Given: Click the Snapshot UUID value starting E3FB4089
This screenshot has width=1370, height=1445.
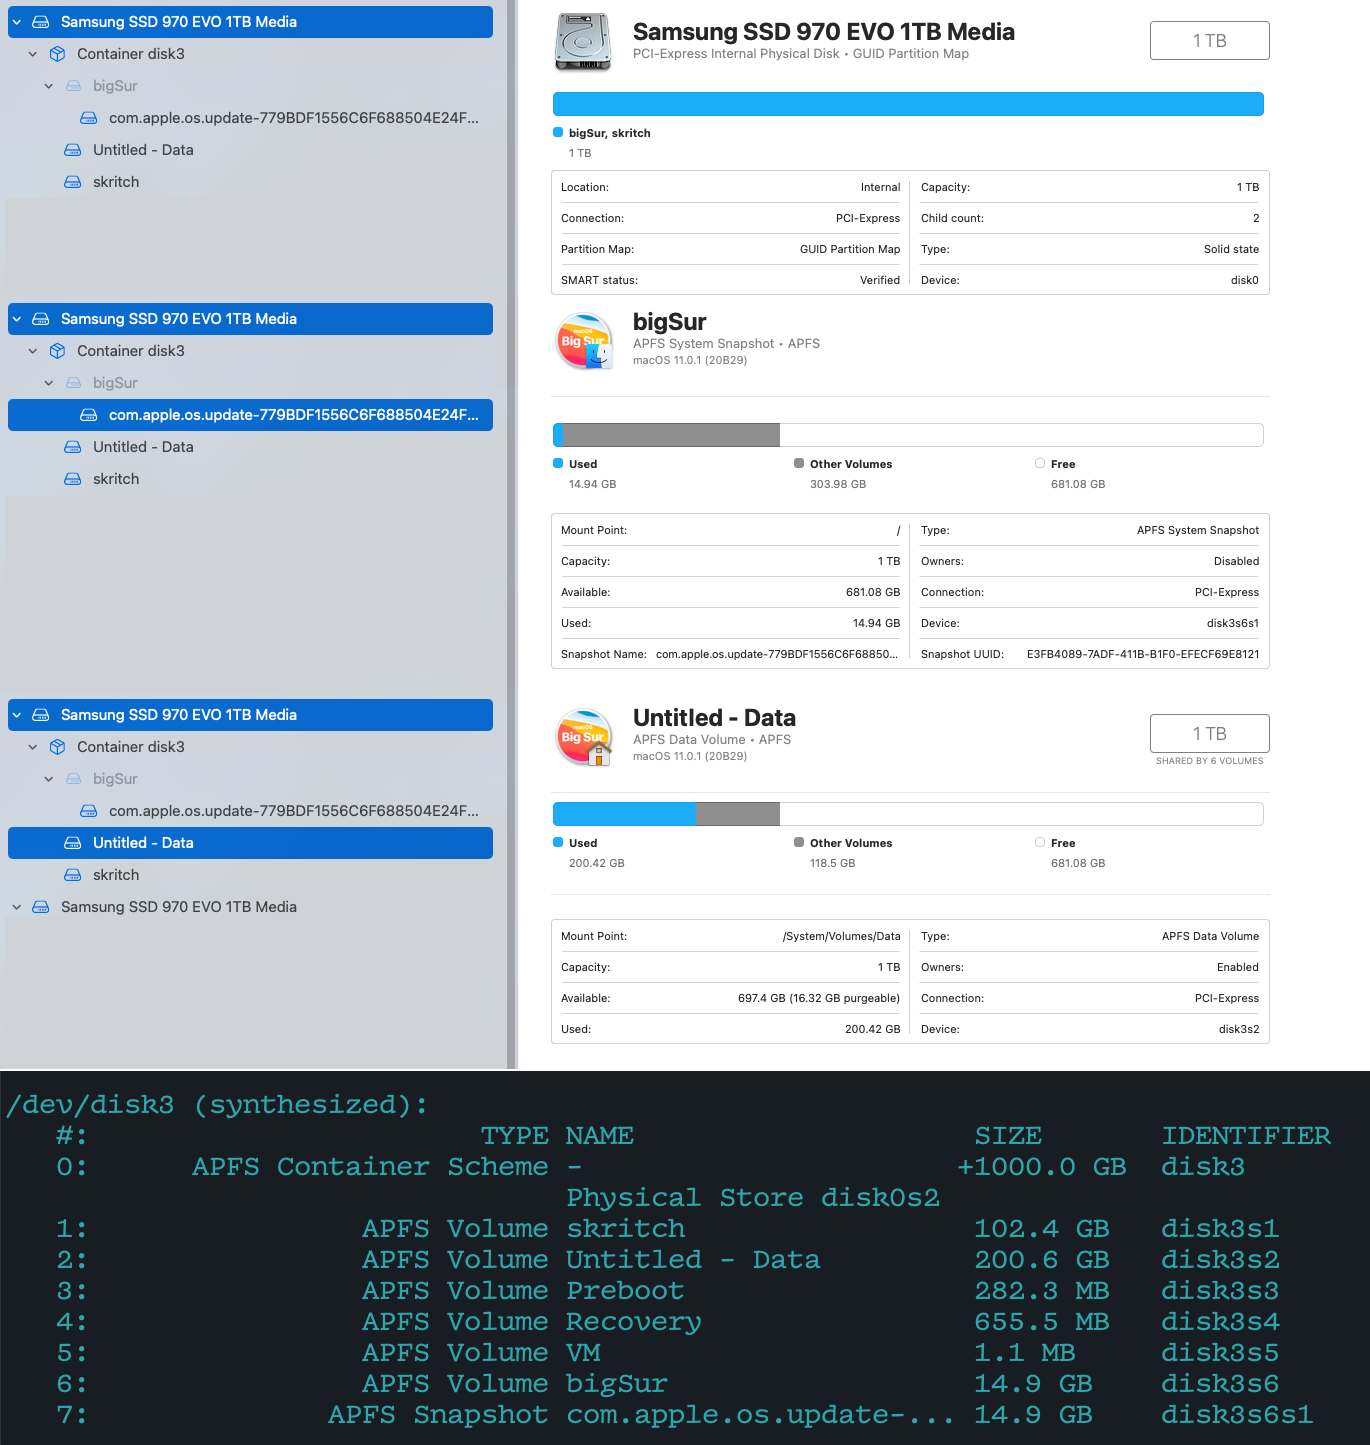Looking at the screenshot, I should click(x=1143, y=654).
